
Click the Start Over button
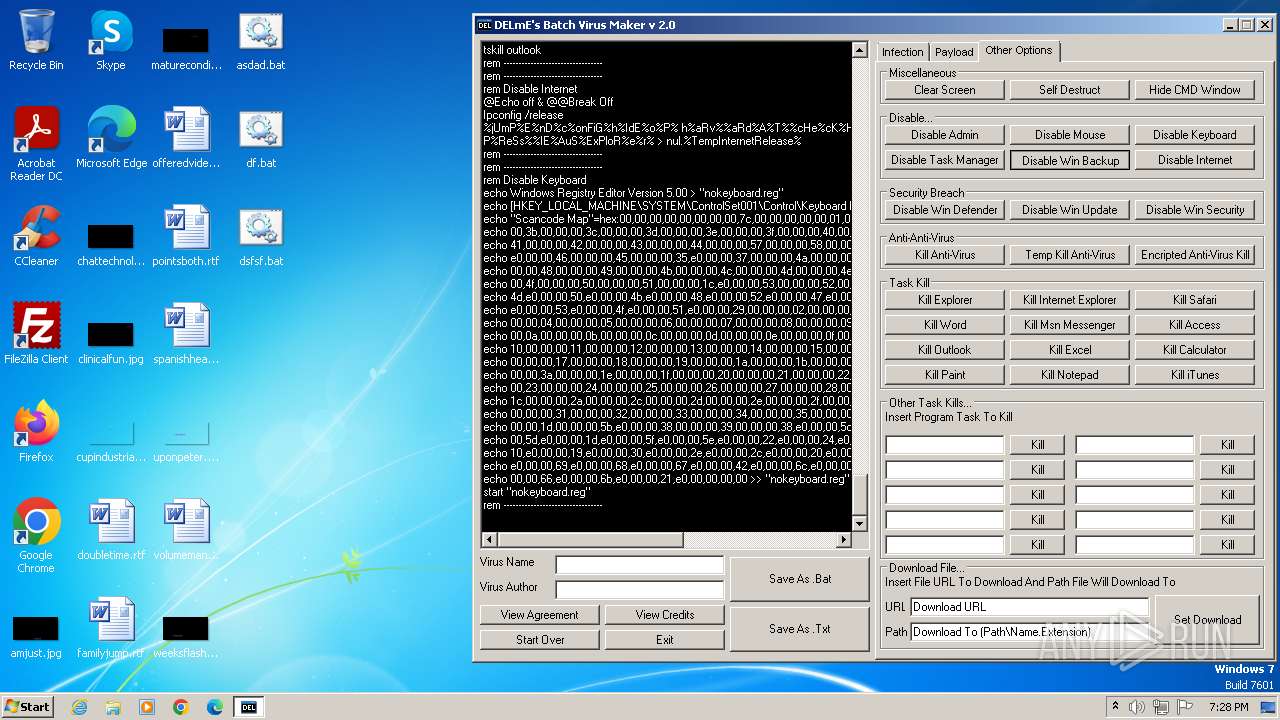(539, 640)
